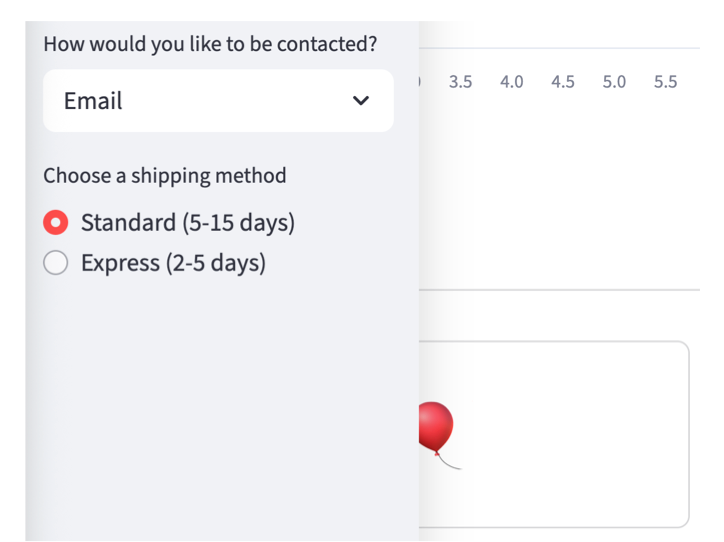Click the 'Express (2-5 days)' label text
Screen dimensions: 724x542
click(173, 263)
